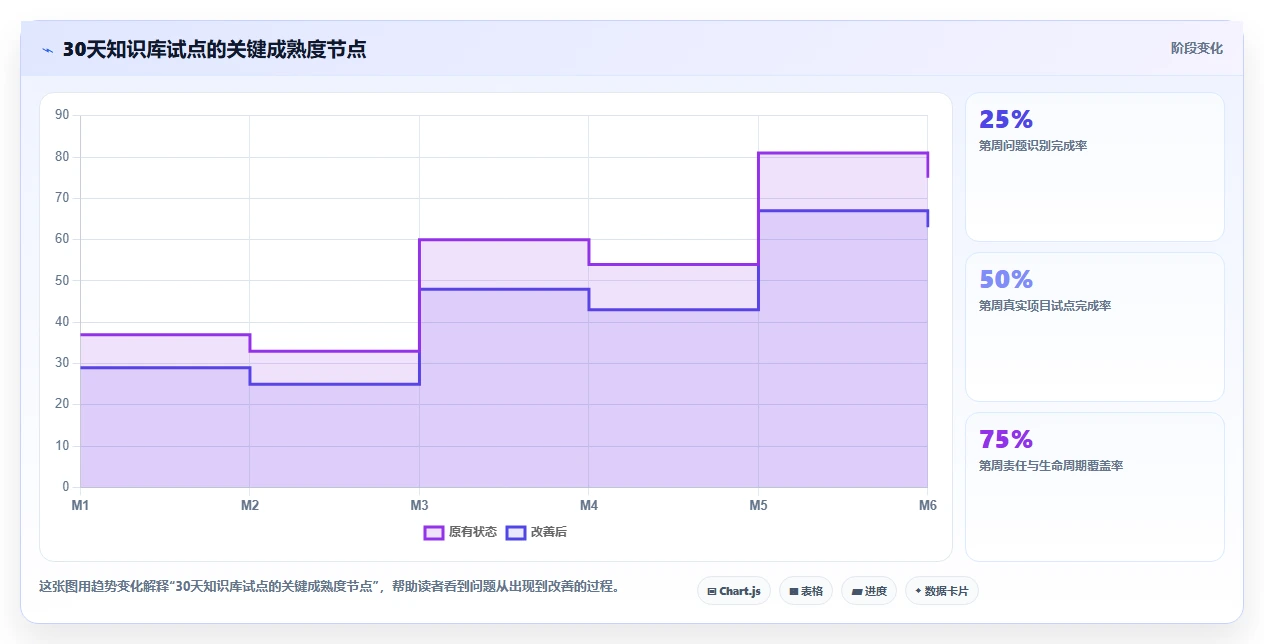Click the M2 x-axis label
The image size is (1264, 644).
250,506
